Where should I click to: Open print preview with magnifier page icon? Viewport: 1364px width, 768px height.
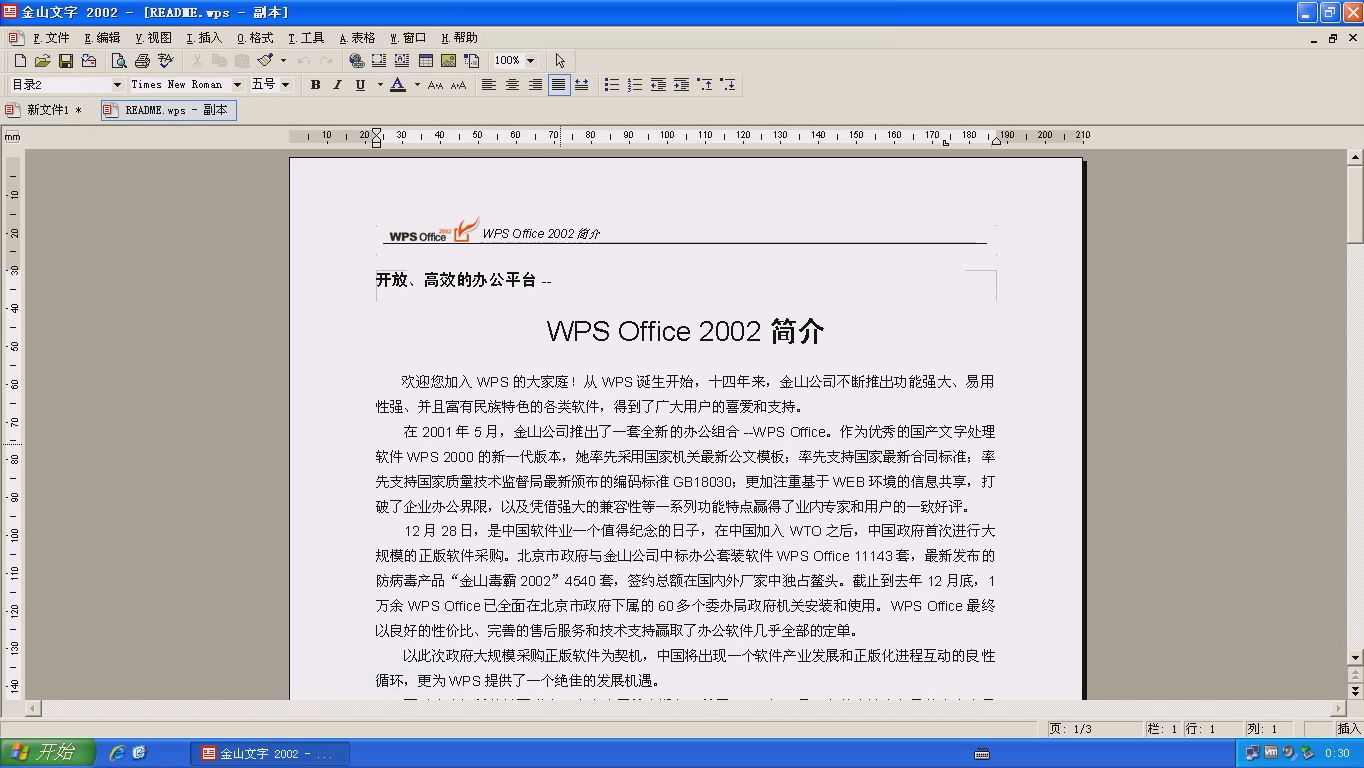point(119,61)
